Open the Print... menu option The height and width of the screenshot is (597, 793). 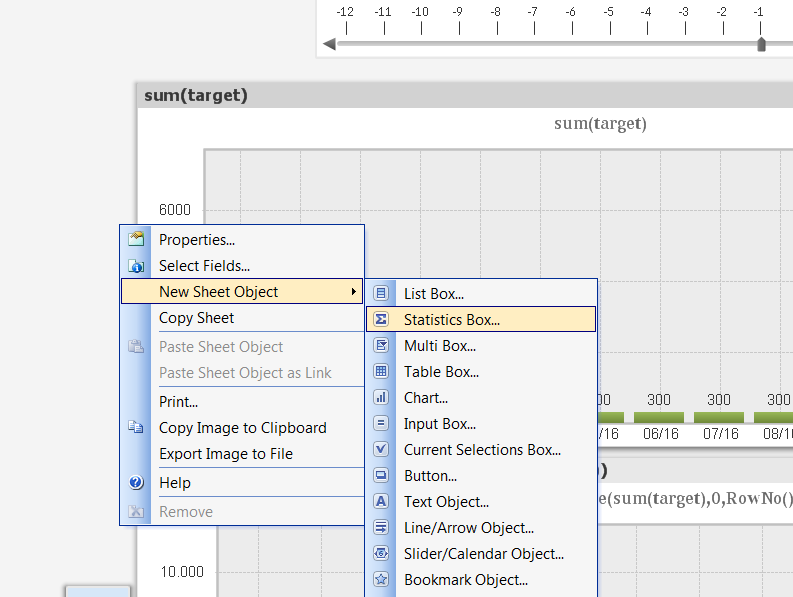[x=178, y=402]
